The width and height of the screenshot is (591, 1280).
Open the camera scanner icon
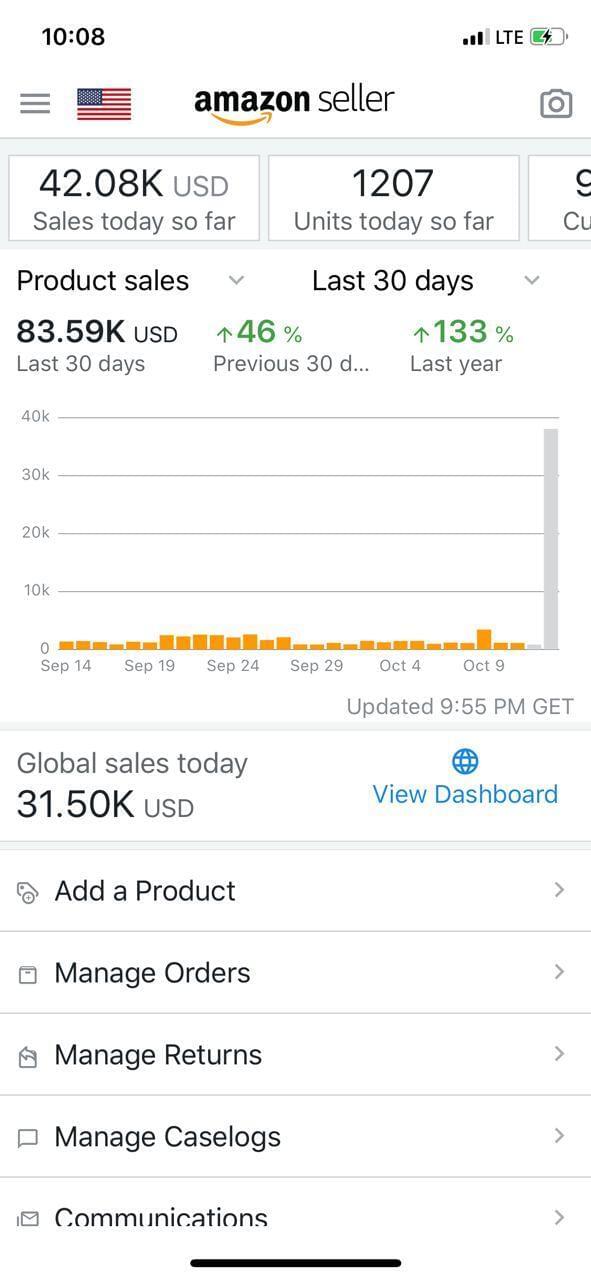[x=556, y=103]
